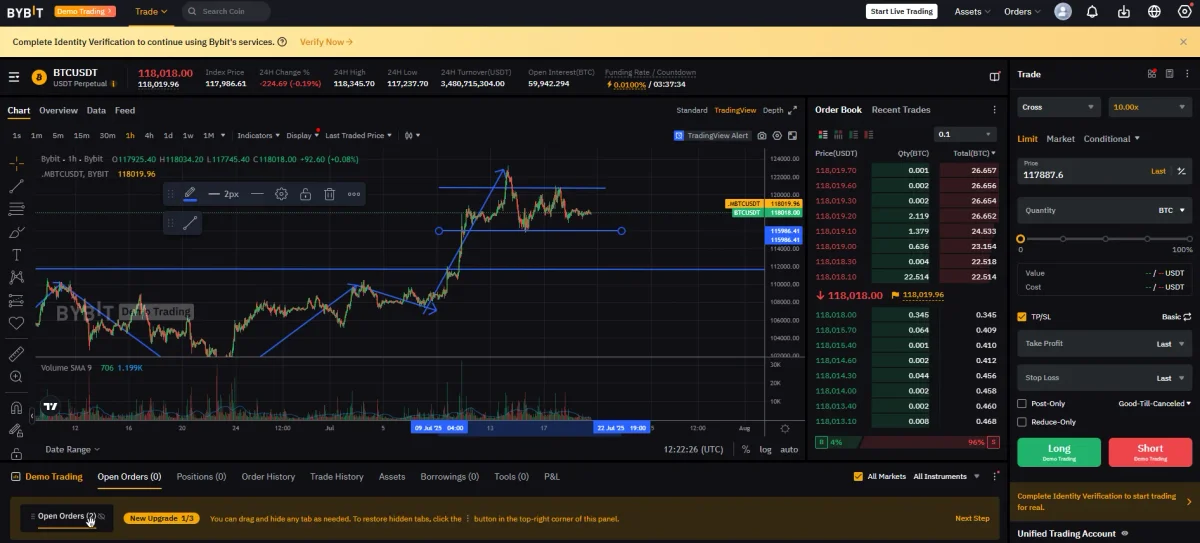Delete the selected drawing with trash icon
1200x543 pixels.
(329, 194)
